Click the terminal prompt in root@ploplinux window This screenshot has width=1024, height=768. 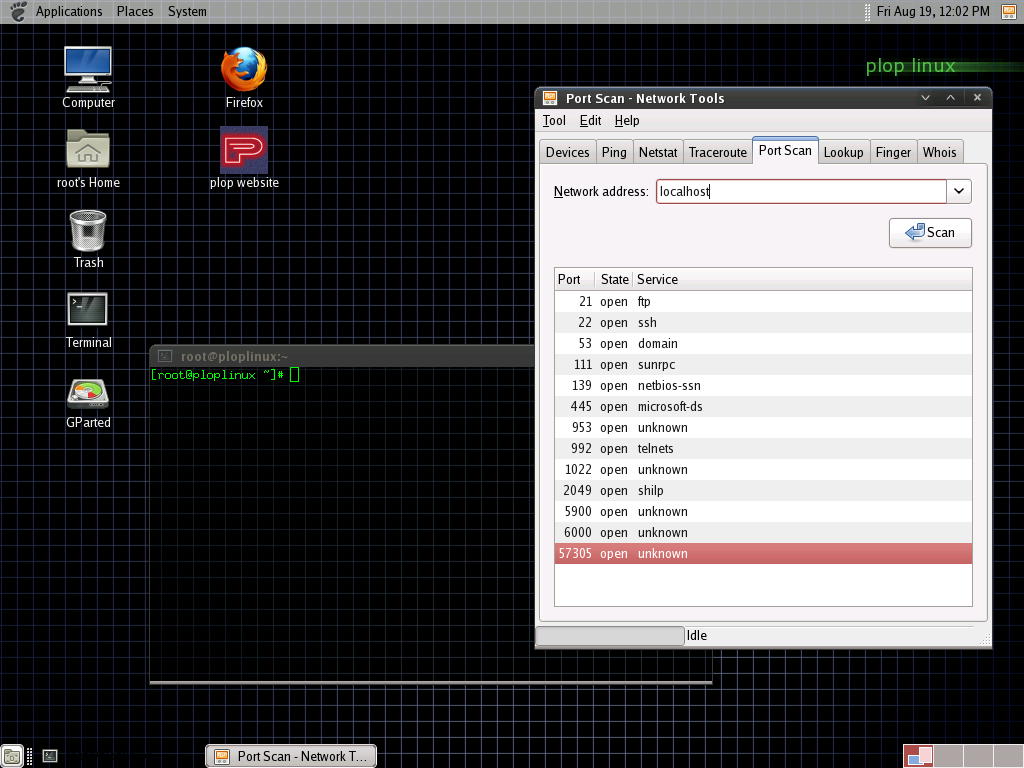point(225,375)
